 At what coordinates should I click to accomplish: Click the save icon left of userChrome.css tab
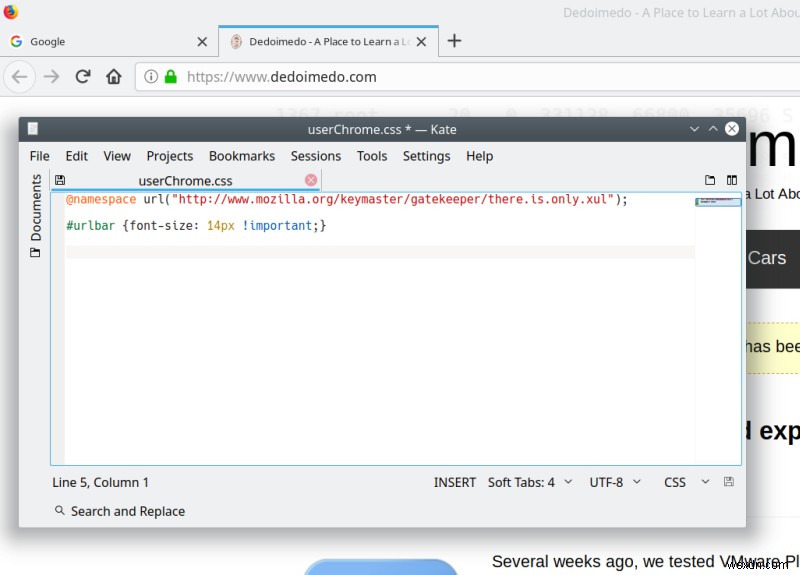(x=60, y=180)
